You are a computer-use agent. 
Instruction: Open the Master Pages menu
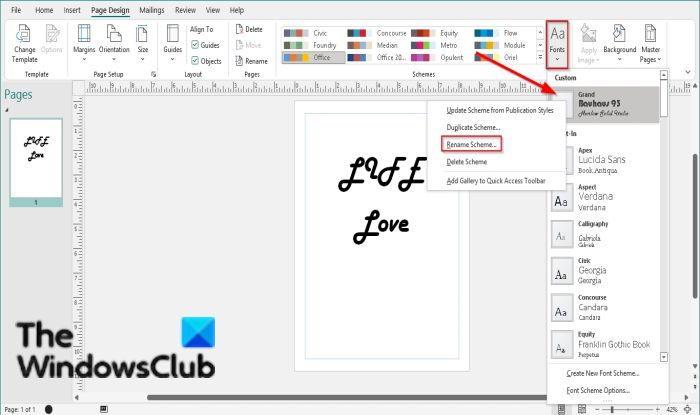(x=650, y=44)
